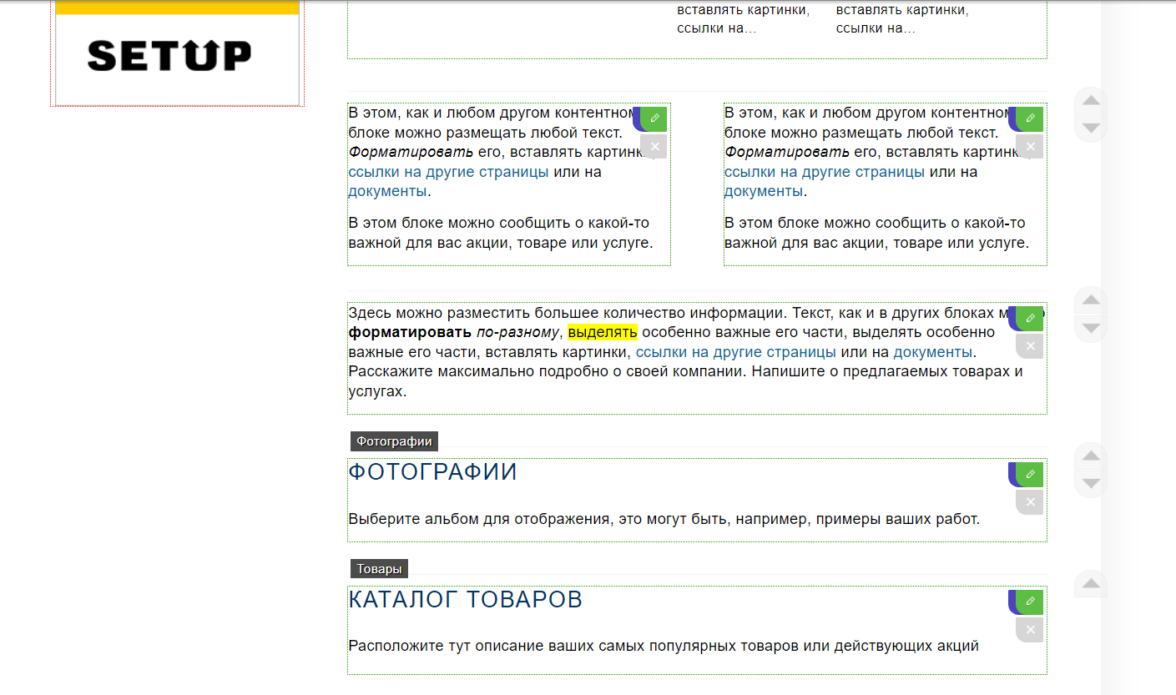Open editing for the КАТАЛОГ ТОВАРОВ block
Image resolution: width=1176 pixels, height=695 pixels.
(x=1029, y=602)
